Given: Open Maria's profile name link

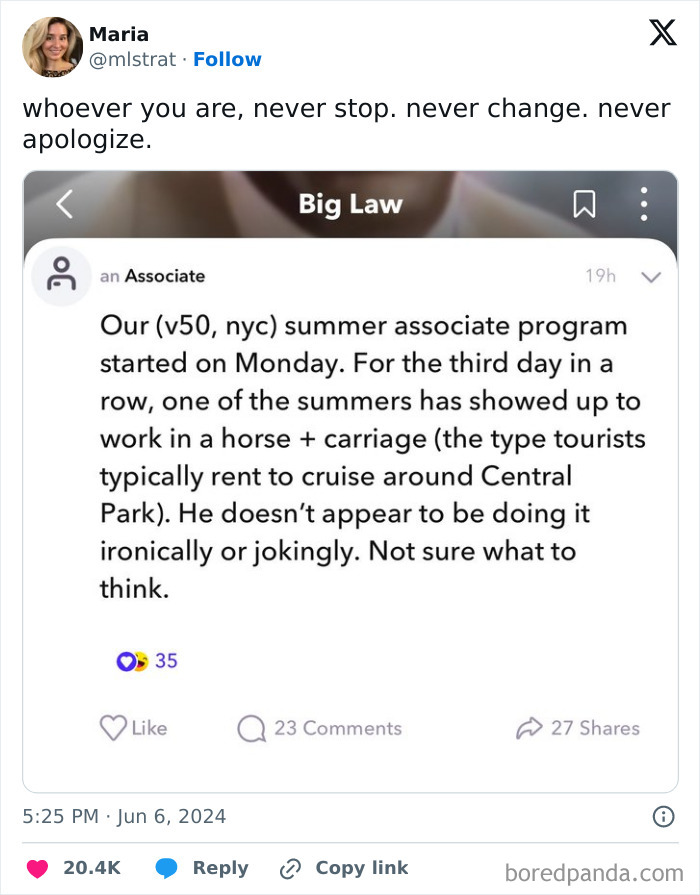Looking at the screenshot, I should click(x=119, y=34).
